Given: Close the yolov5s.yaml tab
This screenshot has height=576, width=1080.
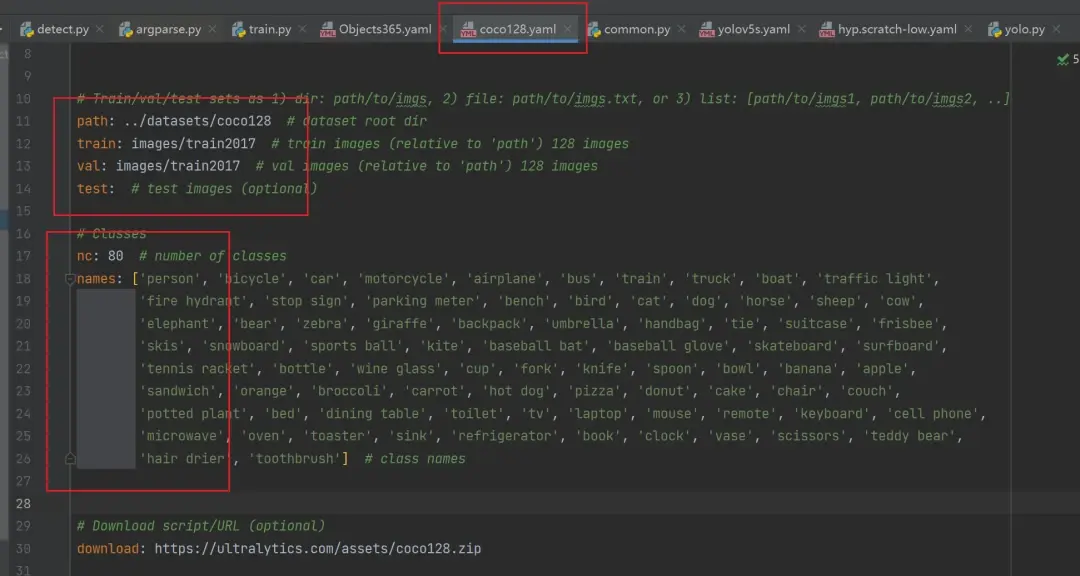Looking at the screenshot, I should tap(801, 29).
